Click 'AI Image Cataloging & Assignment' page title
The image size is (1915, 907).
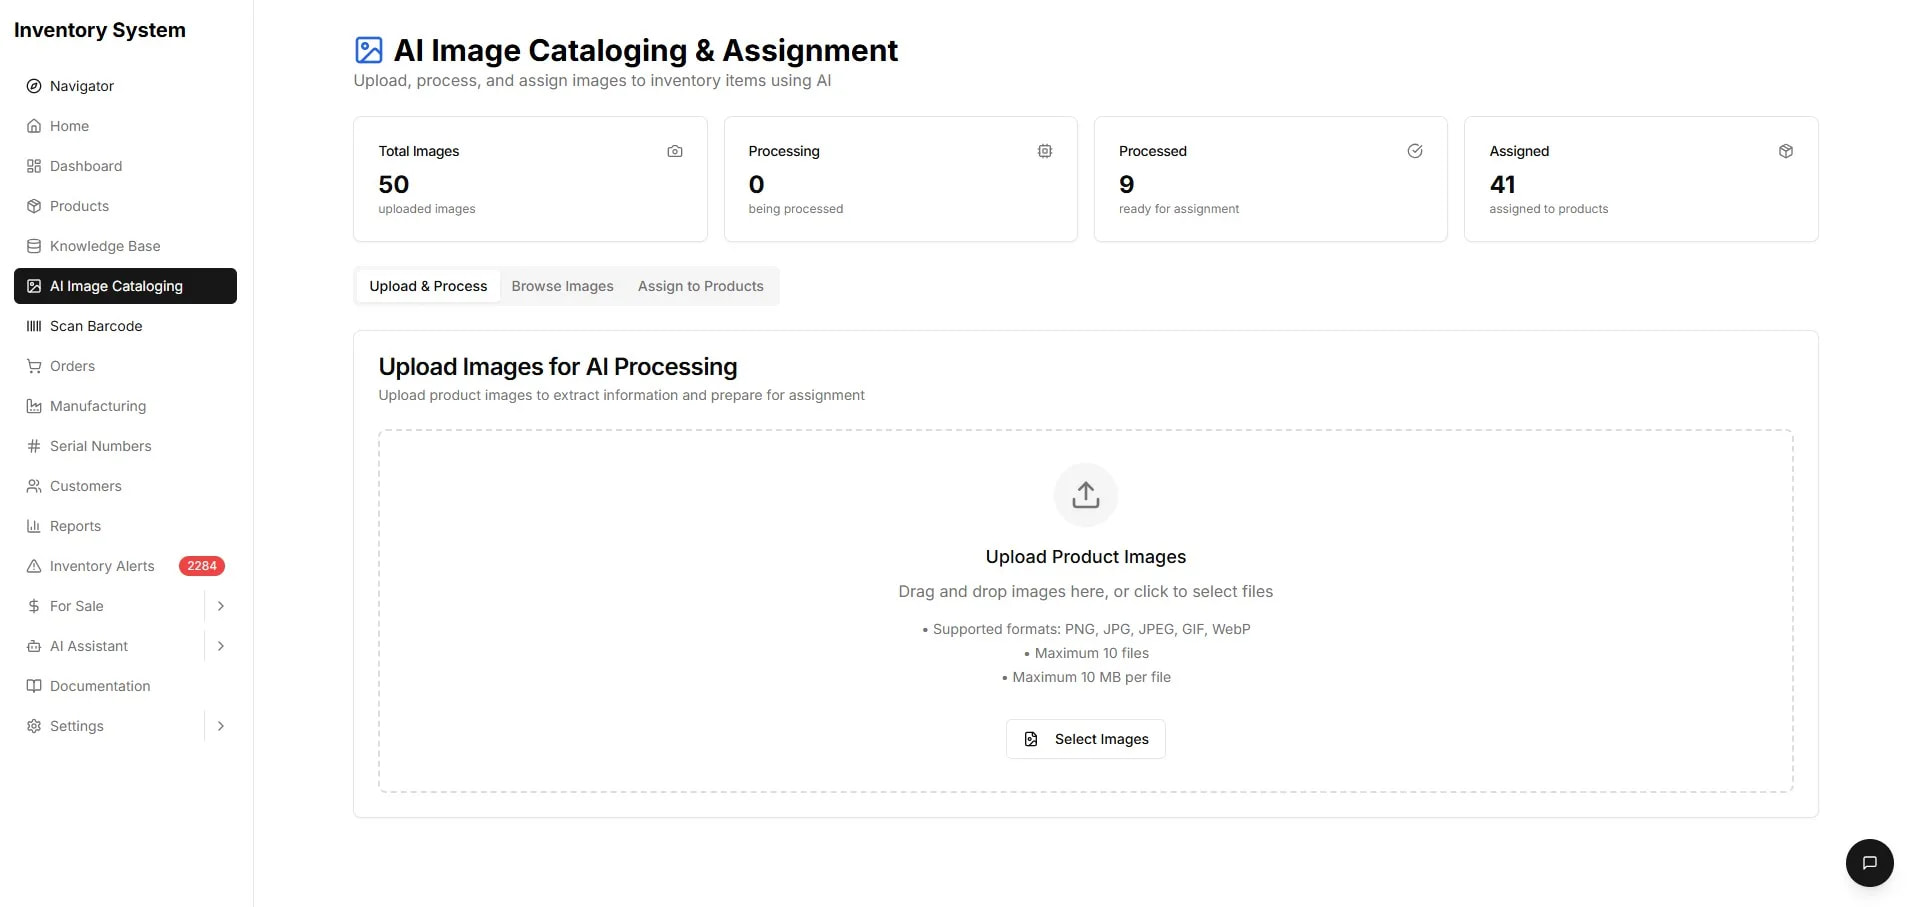(x=646, y=50)
